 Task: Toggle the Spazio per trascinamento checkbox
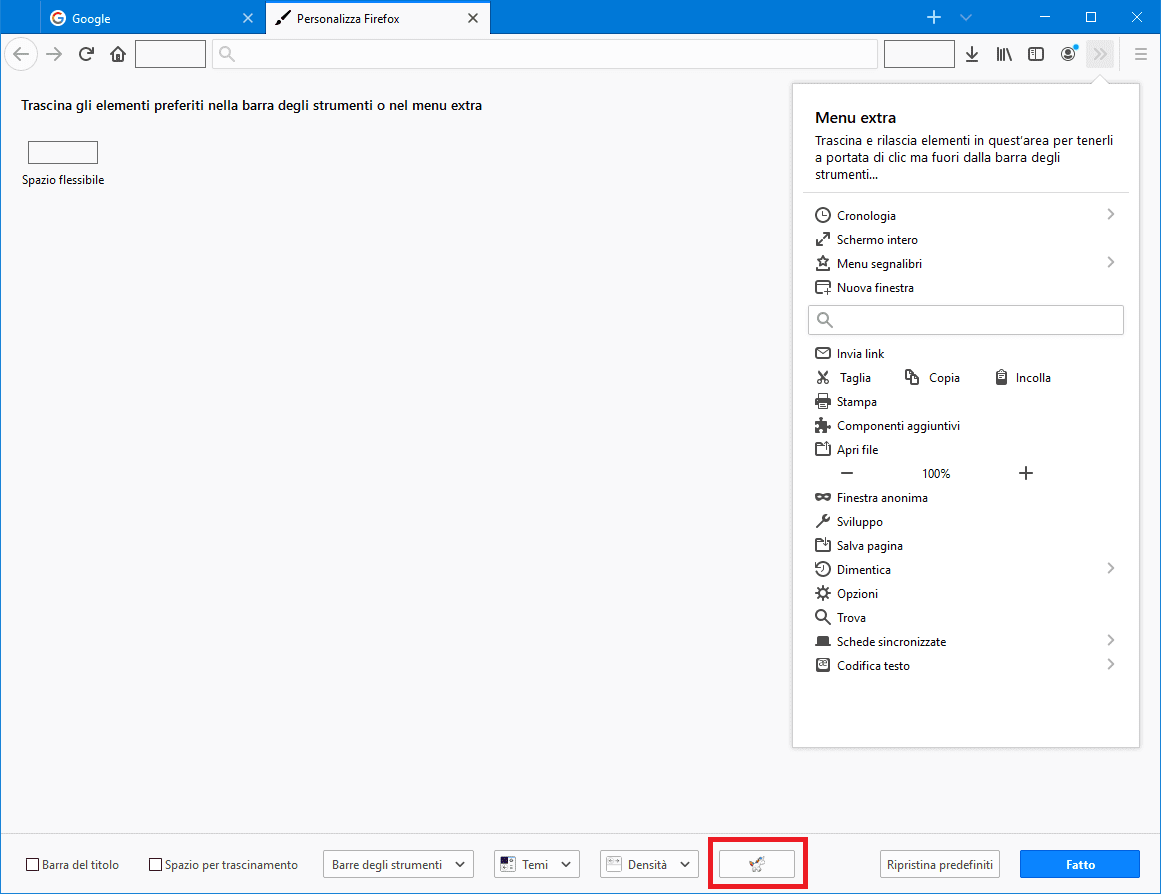click(155, 865)
